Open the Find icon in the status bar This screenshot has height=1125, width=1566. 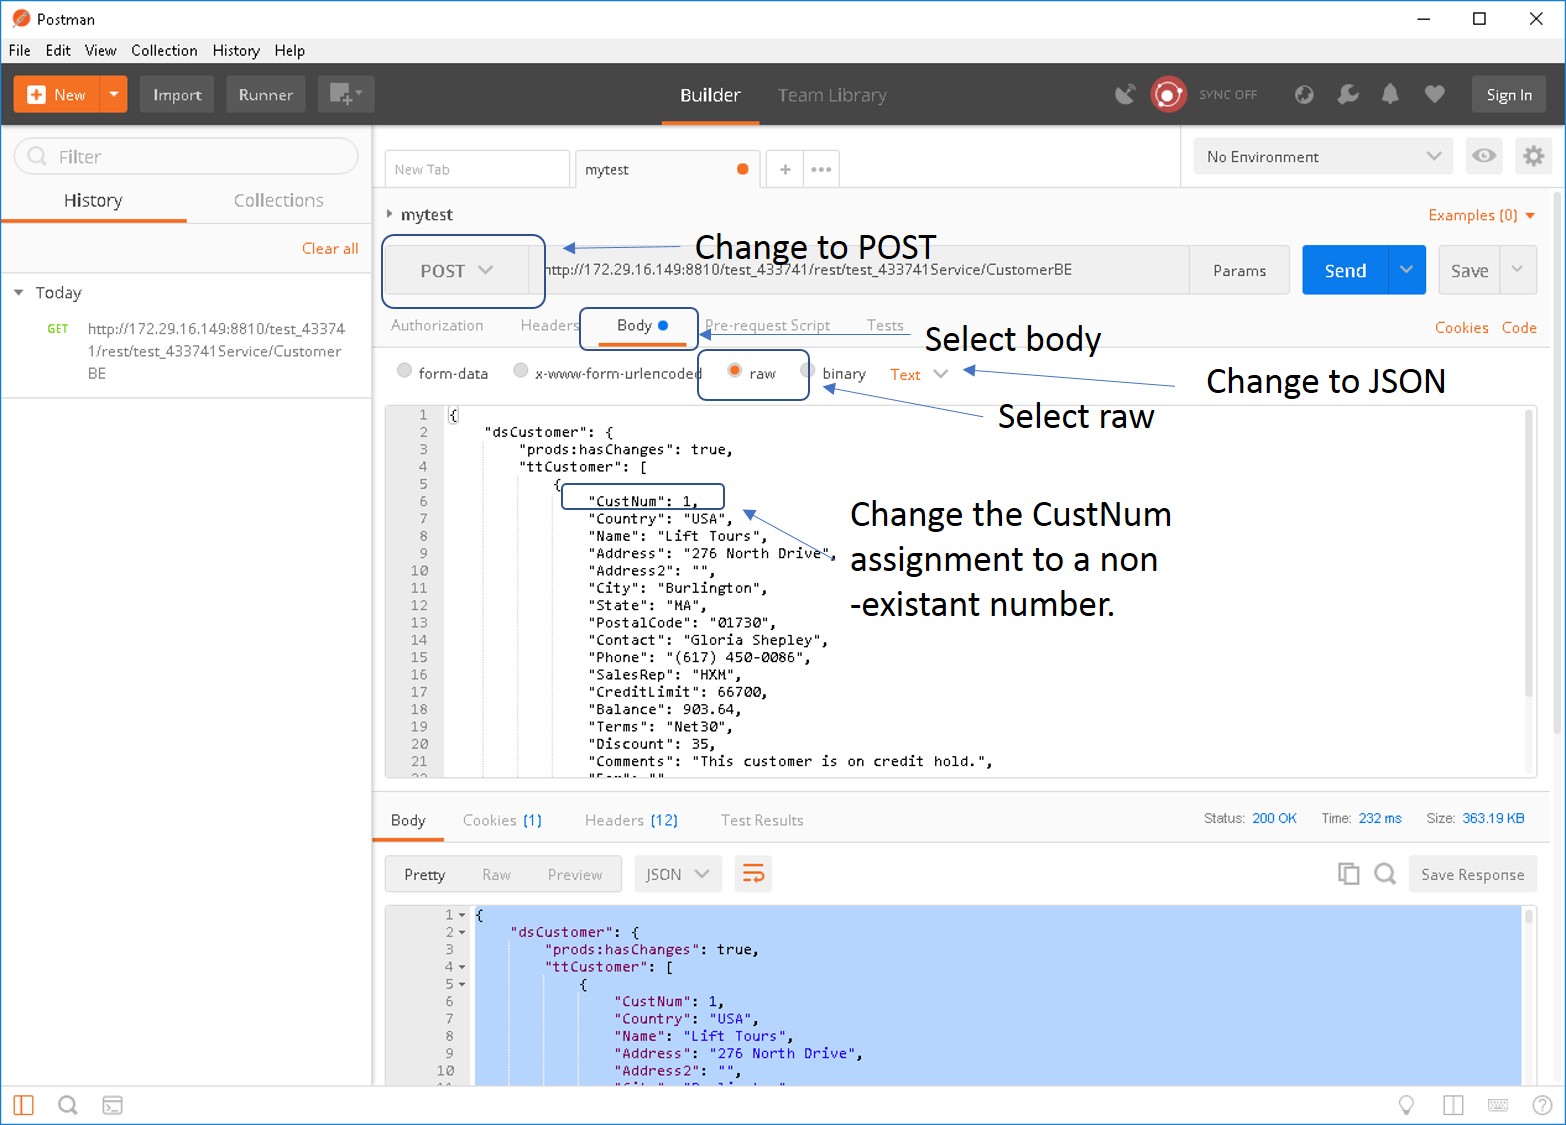[68, 1105]
